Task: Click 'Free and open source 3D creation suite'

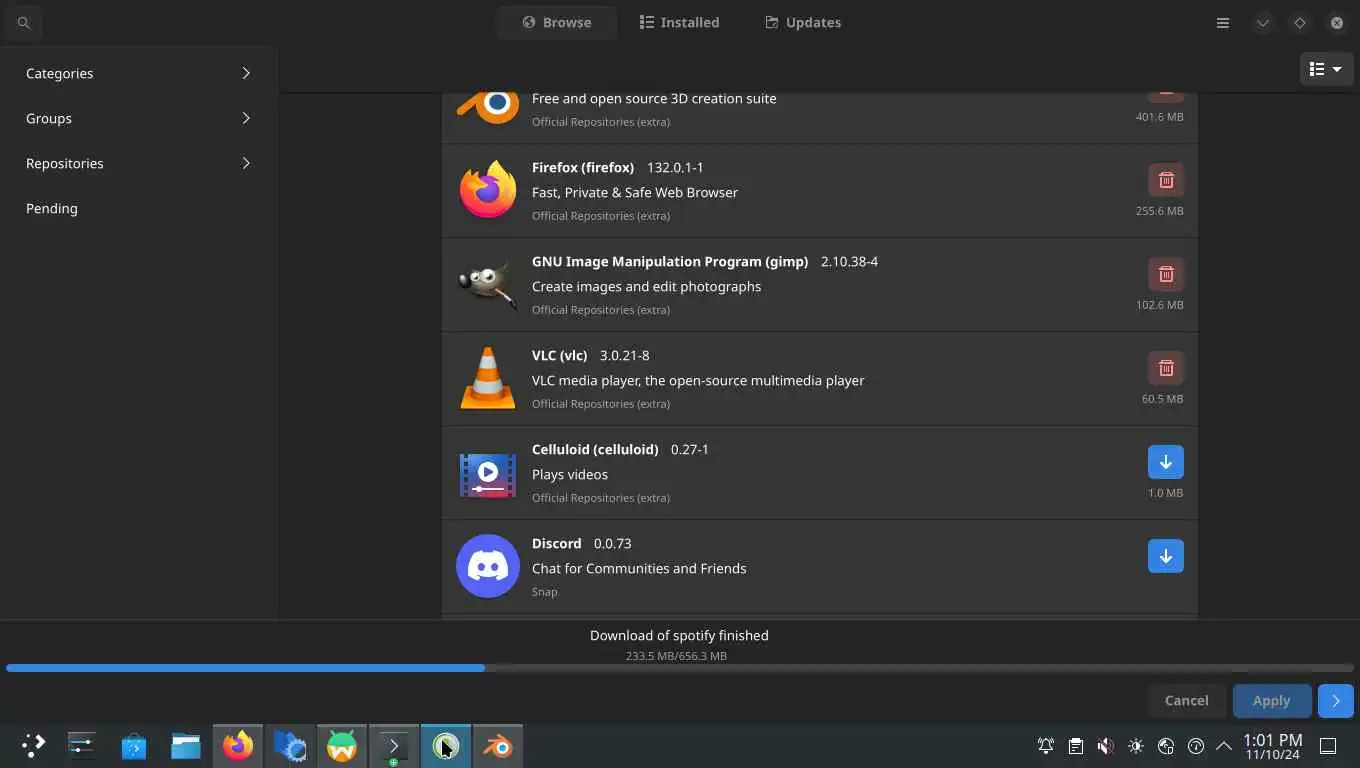Action: click(654, 98)
